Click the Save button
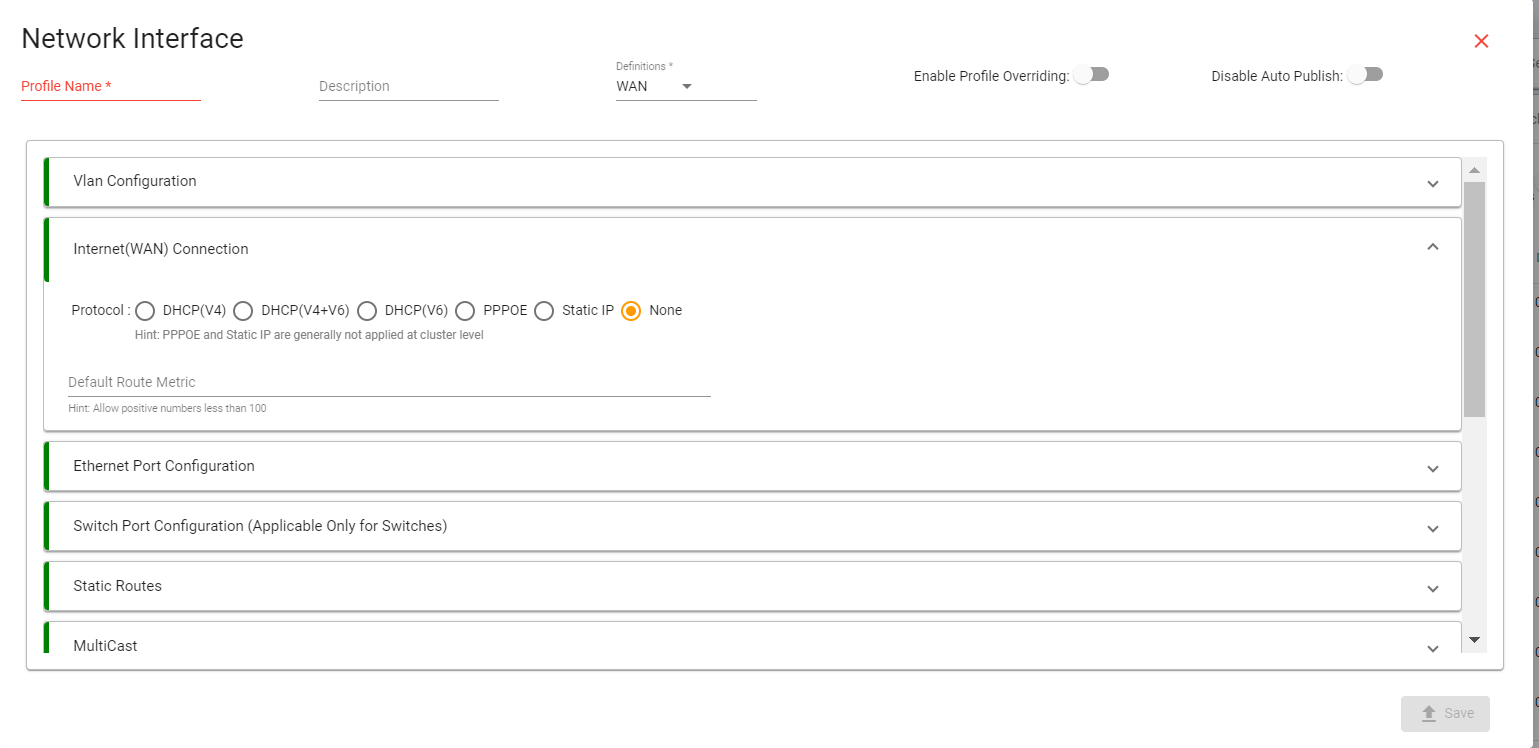The image size is (1539, 748). (x=1445, y=713)
